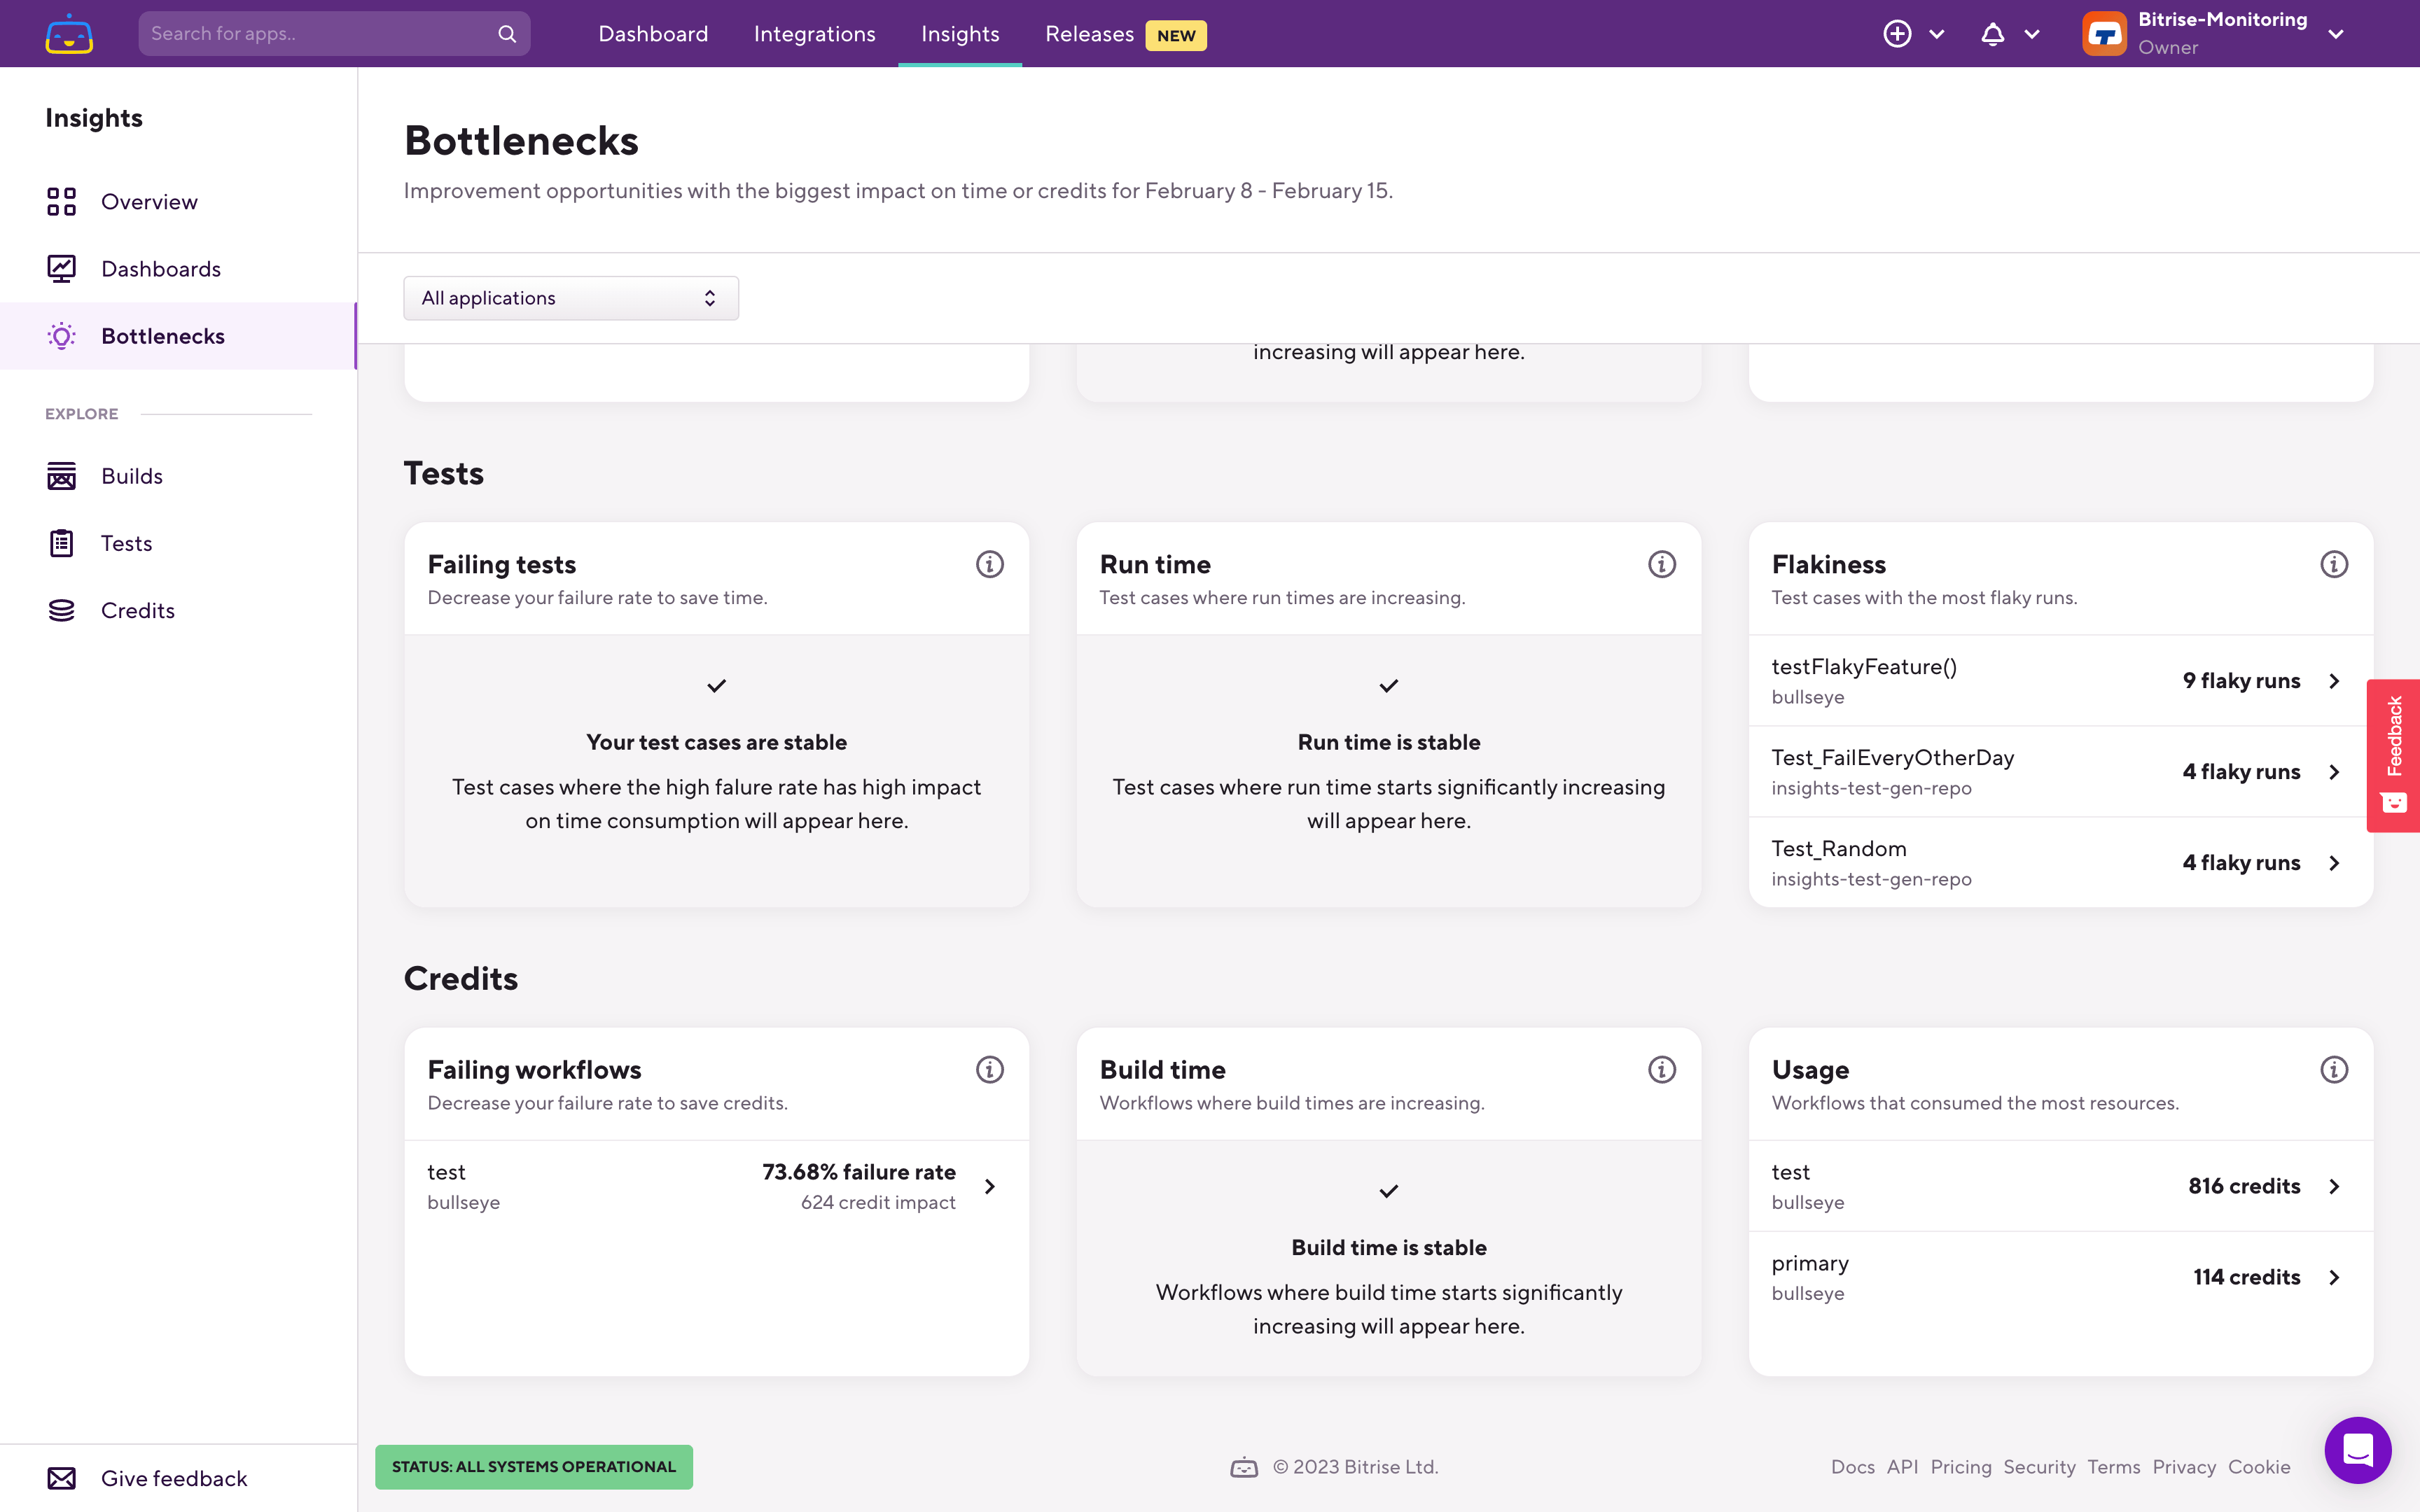Switch to the Integrations tab
2420x1512 pixels.
[x=814, y=33]
